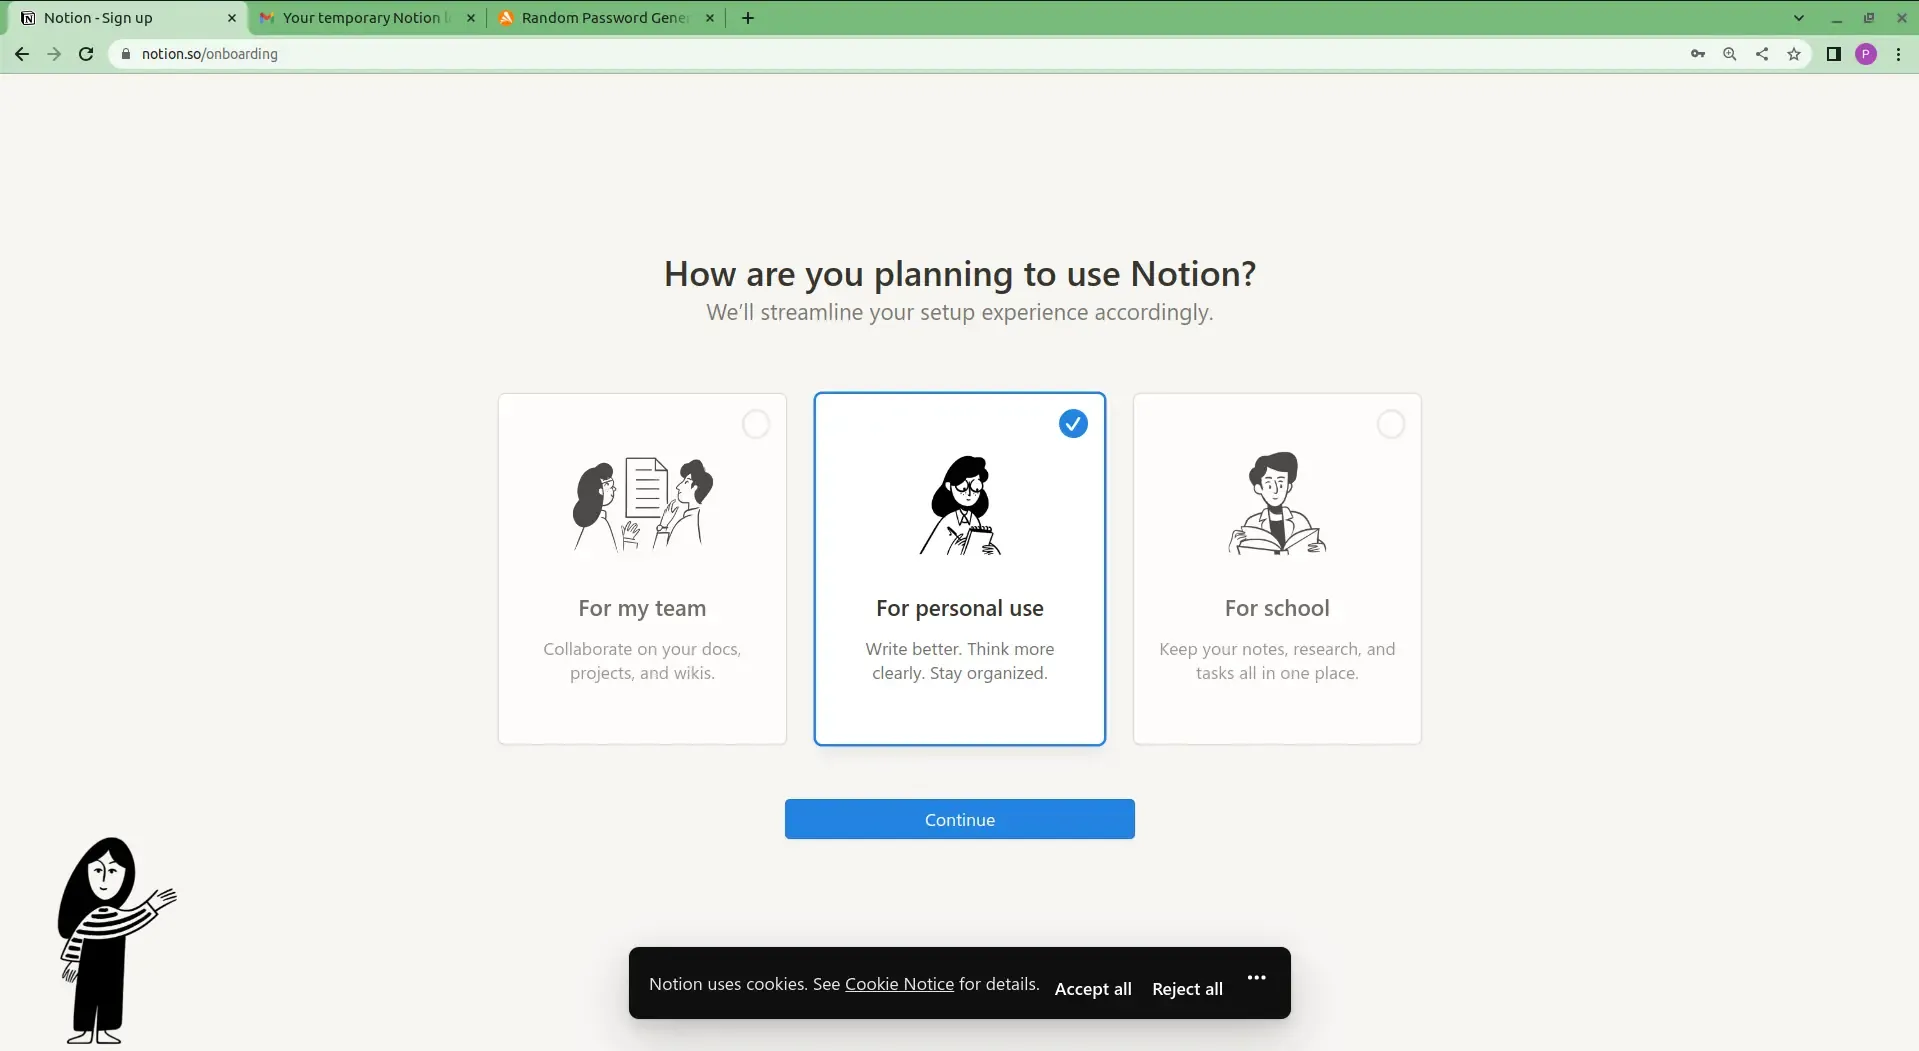Select the For my team radio circle
Viewport: 1919px width, 1051px height.
(x=756, y=424)
